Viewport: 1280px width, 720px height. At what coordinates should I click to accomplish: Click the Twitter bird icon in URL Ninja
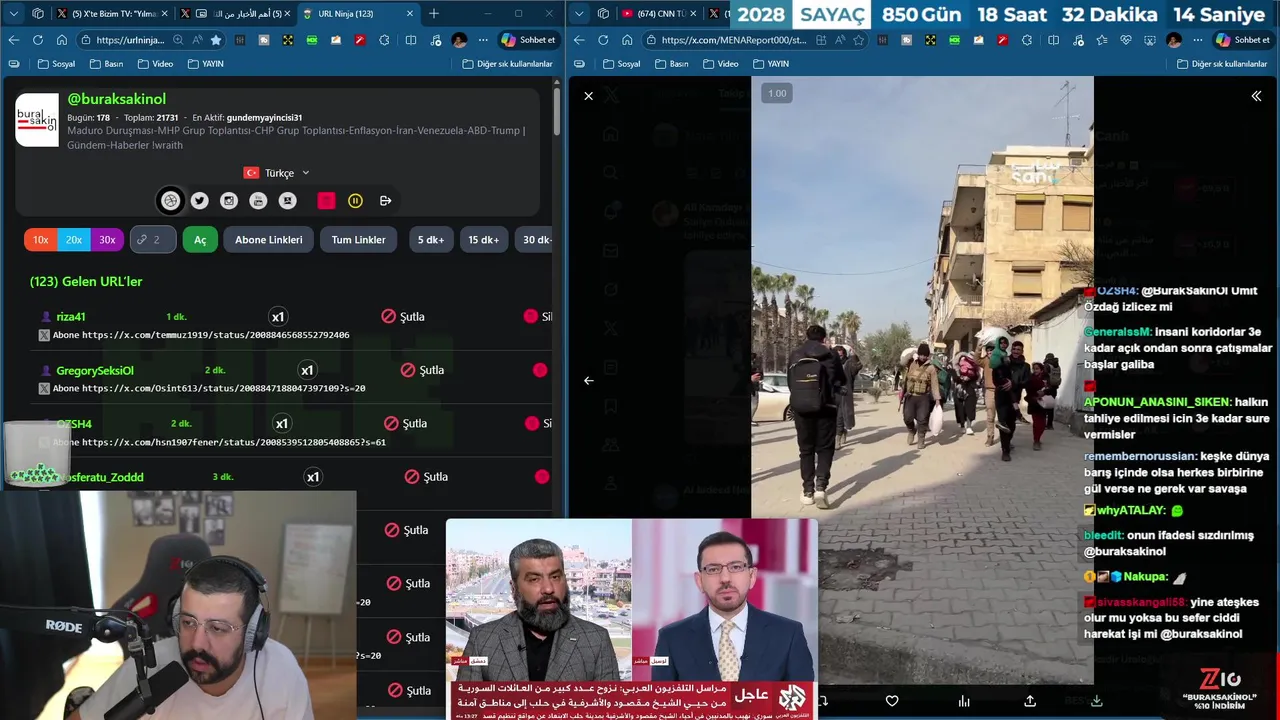200,201
